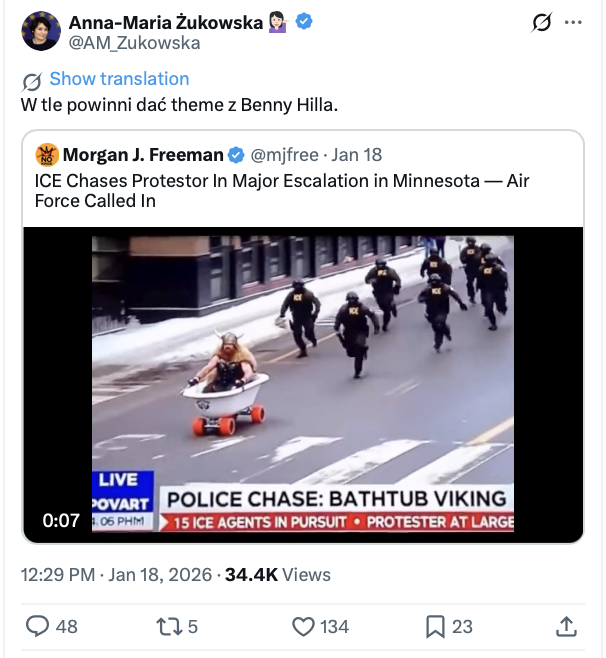Click the 0:07 video duration badge
The width and height of the screenshot is (606, 658).
61,520
